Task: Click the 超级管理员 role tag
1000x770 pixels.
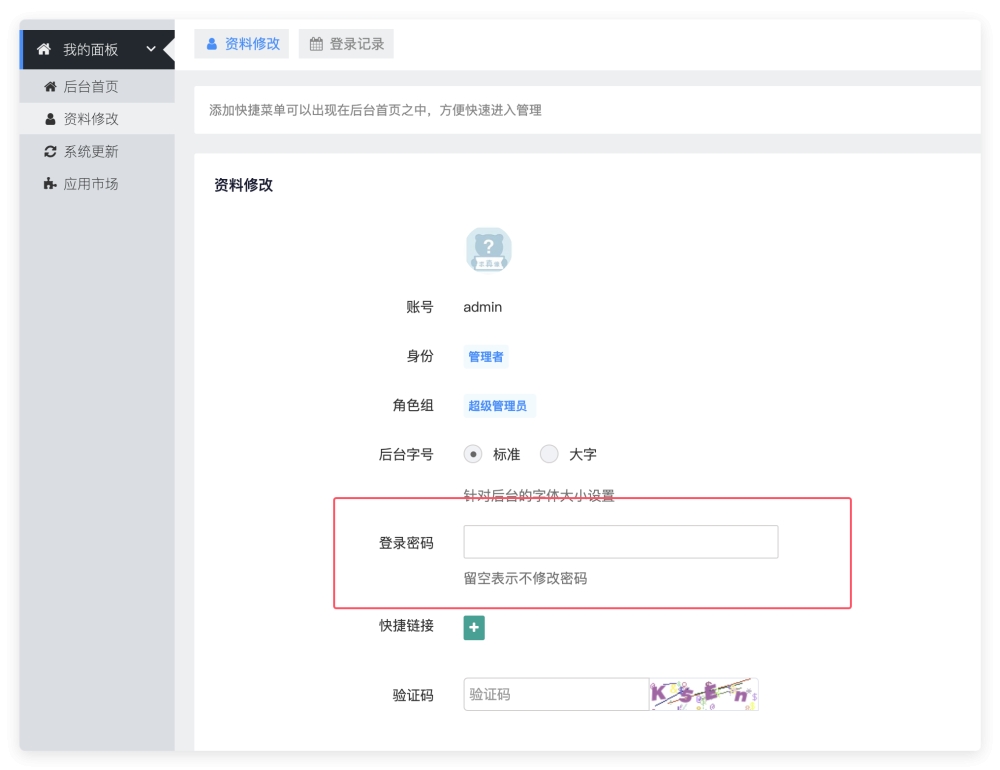Action: click(x=498, y=406)
